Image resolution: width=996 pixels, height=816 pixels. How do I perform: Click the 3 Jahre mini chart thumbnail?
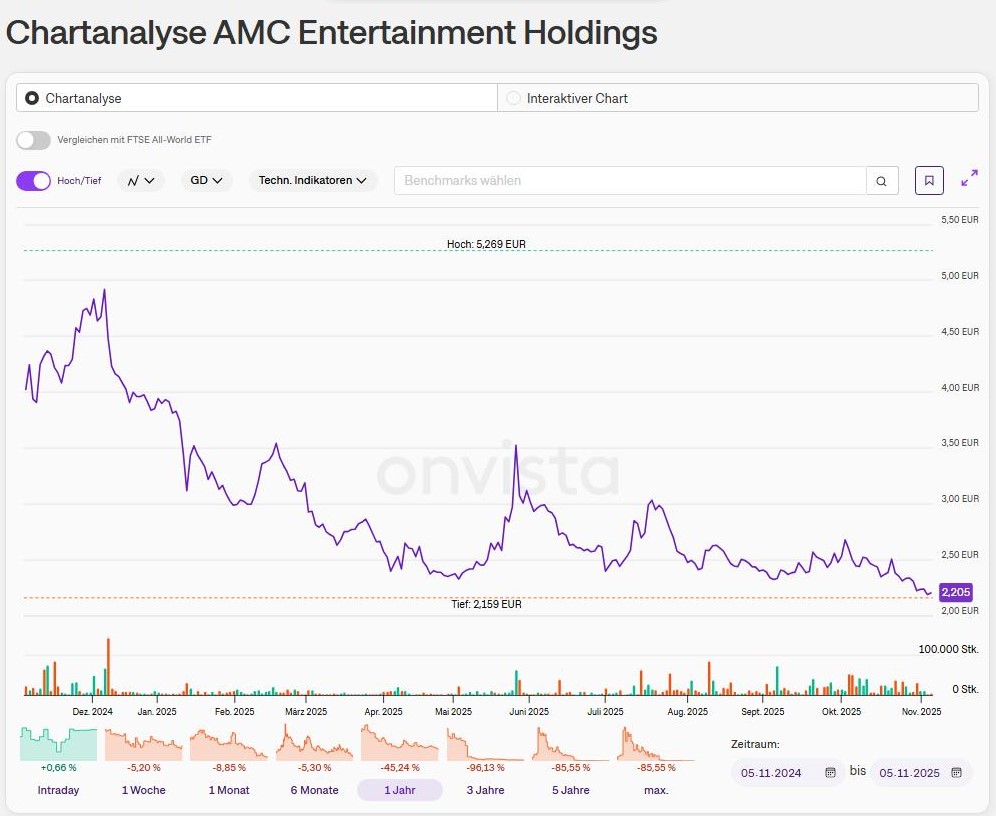click(x=485, y=745)
